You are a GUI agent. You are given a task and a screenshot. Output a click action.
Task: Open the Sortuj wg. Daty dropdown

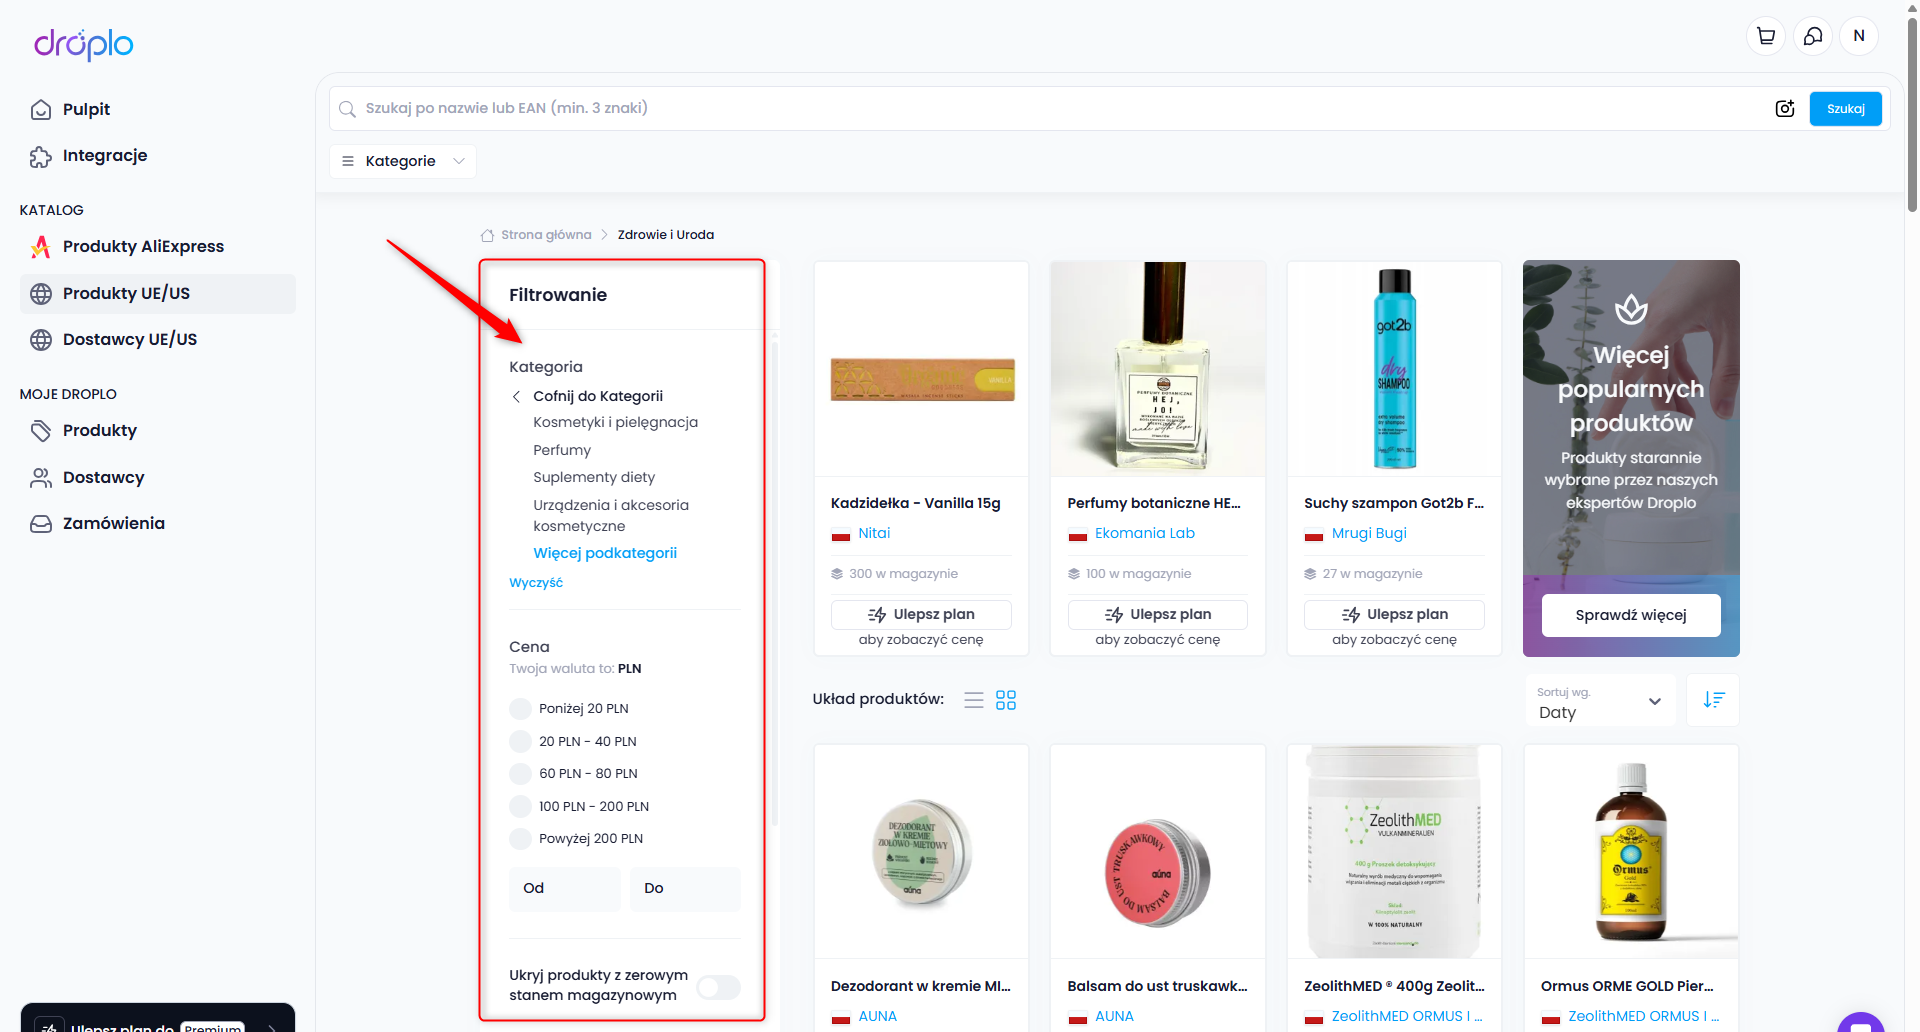coord(1600,700)
